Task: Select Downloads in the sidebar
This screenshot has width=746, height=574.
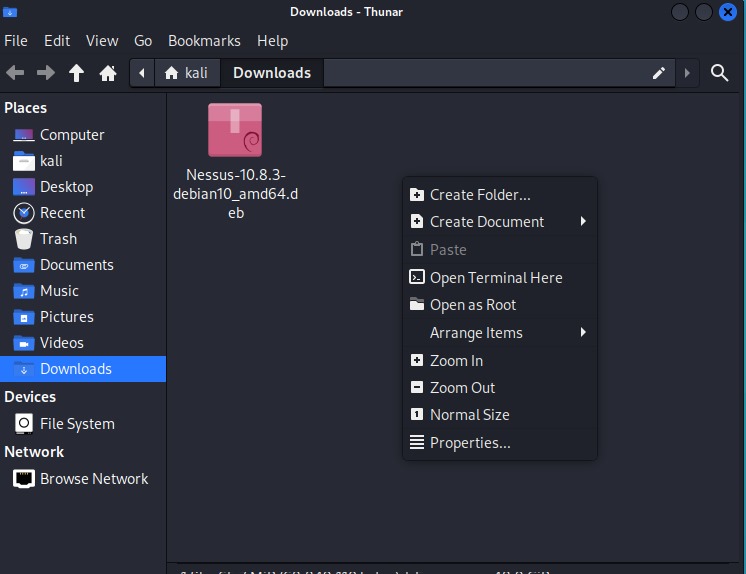Action: pos(83,369)
